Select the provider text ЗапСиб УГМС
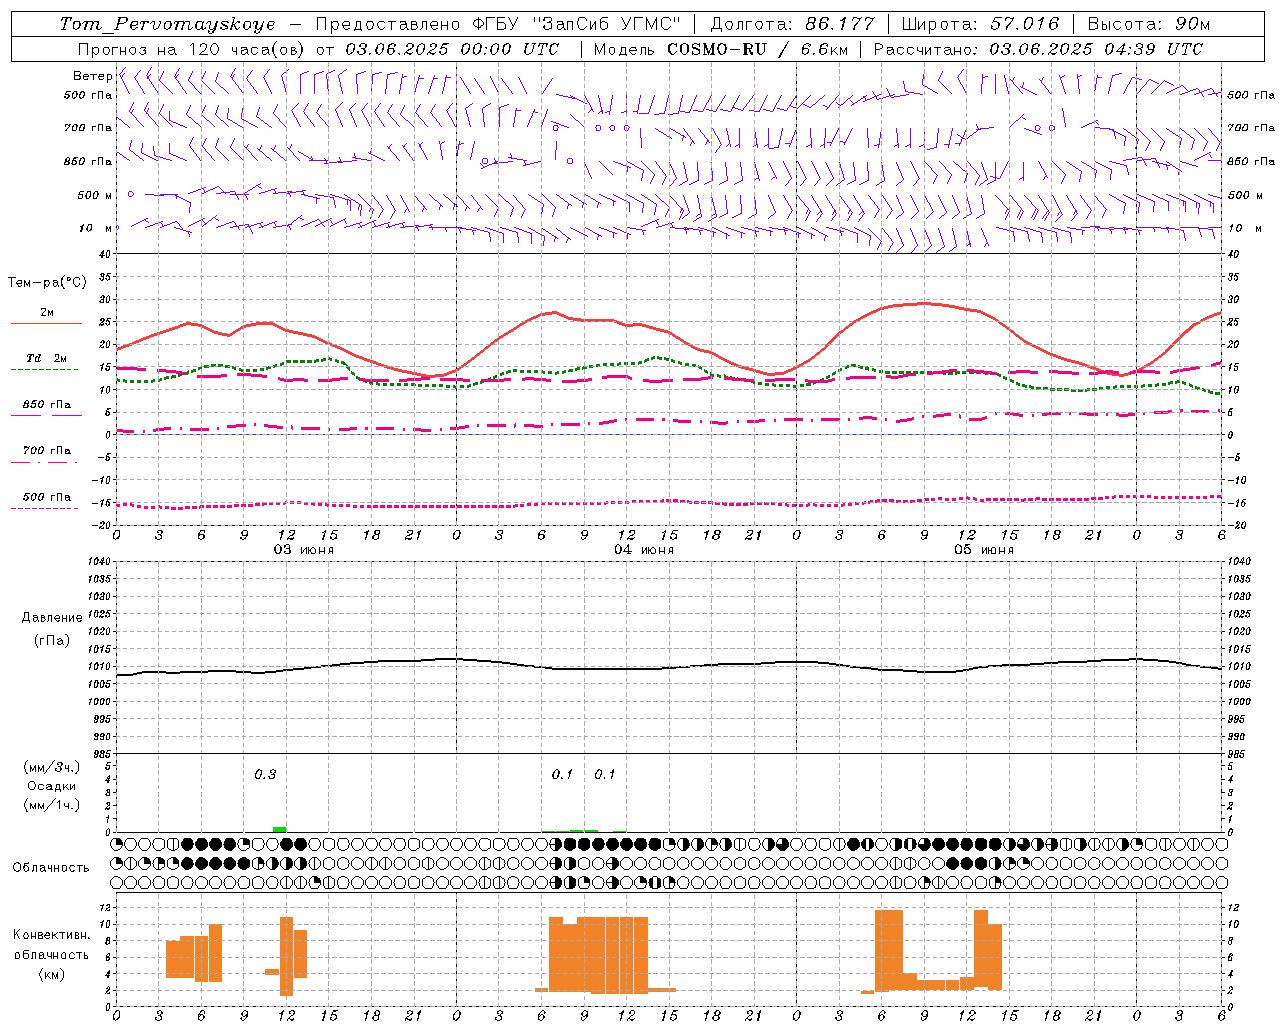The image size is (1280, 1024). (x=609, y=24)
